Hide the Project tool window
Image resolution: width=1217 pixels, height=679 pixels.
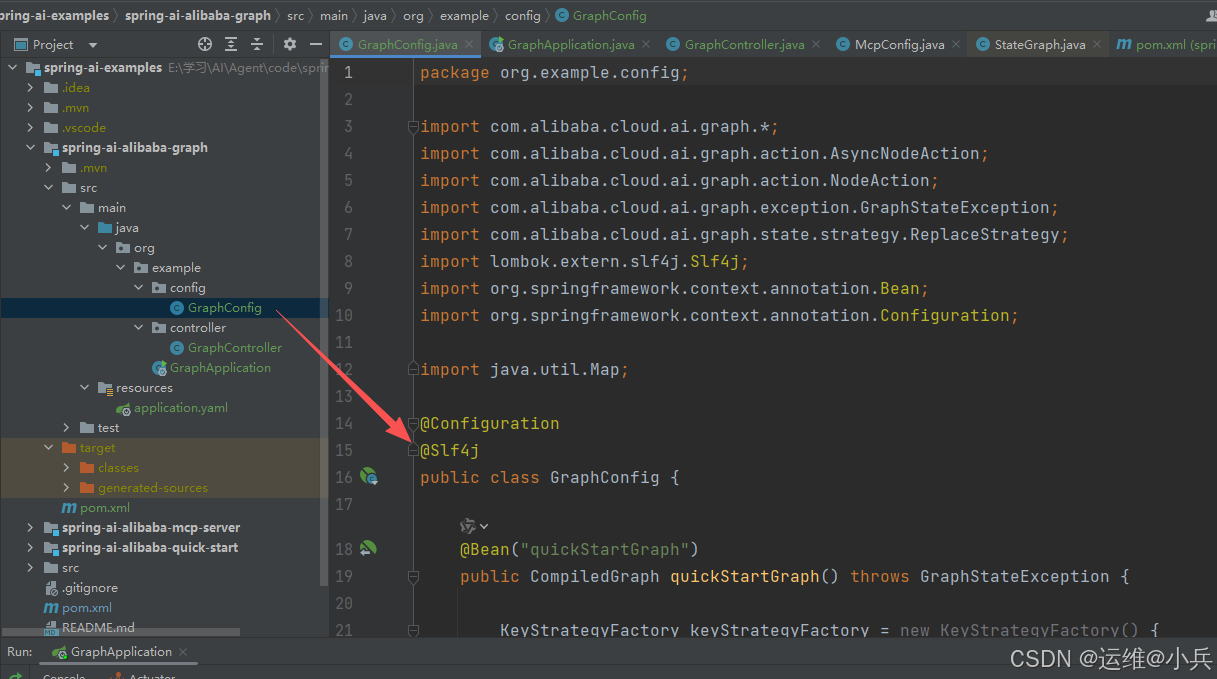point(315,44)
